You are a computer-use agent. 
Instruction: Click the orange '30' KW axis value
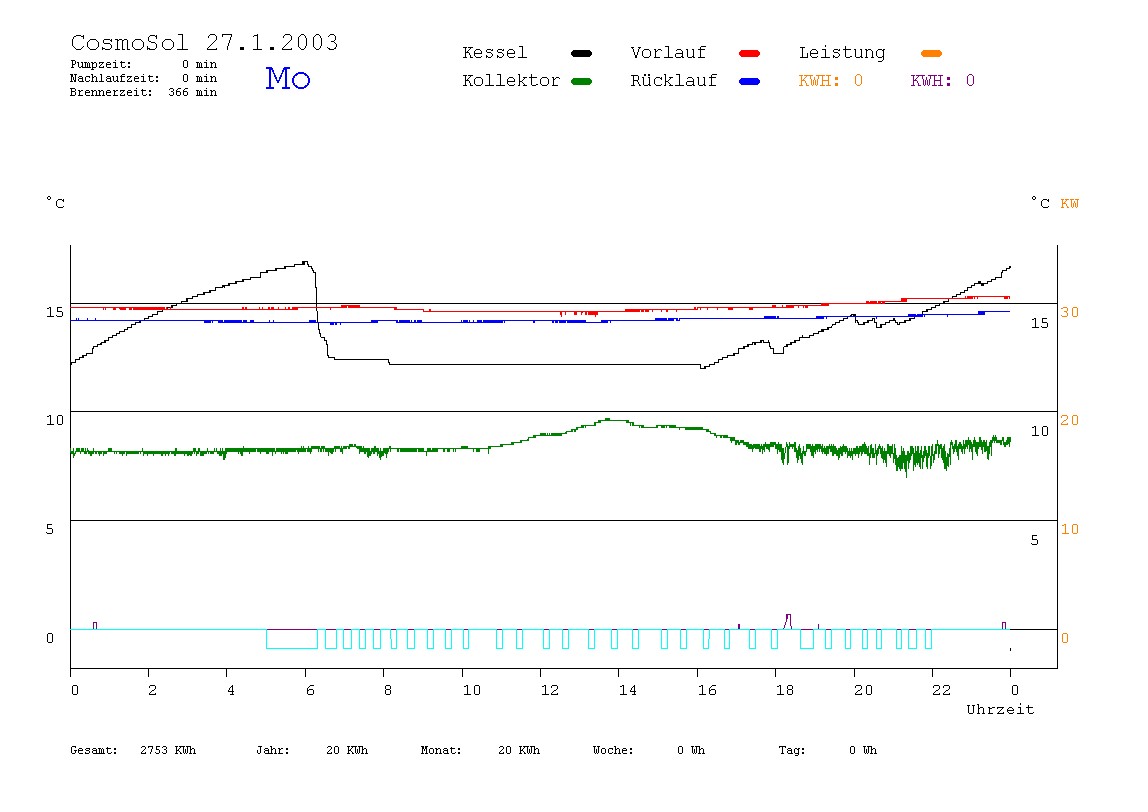point(1070,312)
